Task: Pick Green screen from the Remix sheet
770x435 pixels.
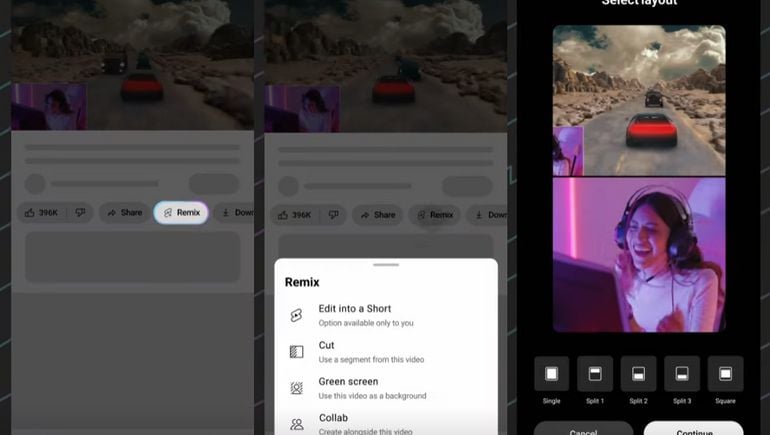Action: tap(355, 387)
